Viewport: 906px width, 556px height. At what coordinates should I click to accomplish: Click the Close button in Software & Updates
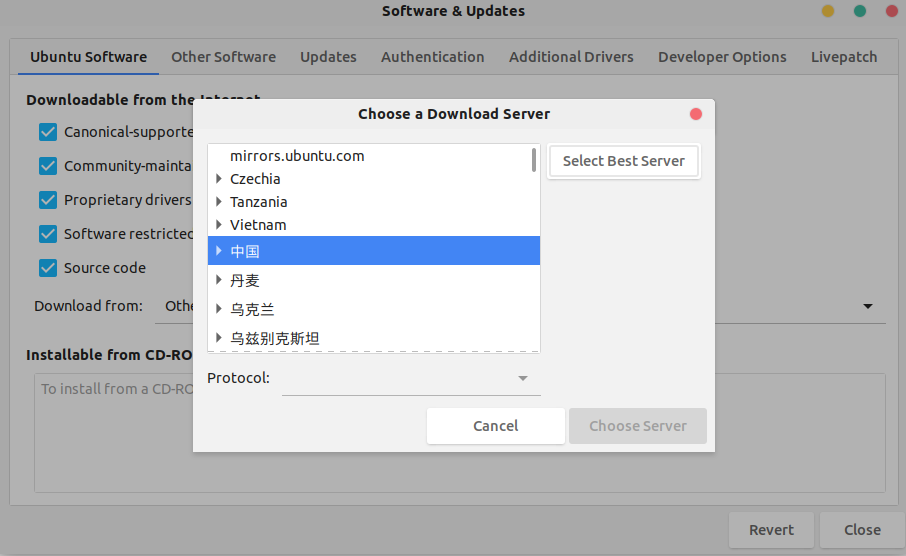862,530
